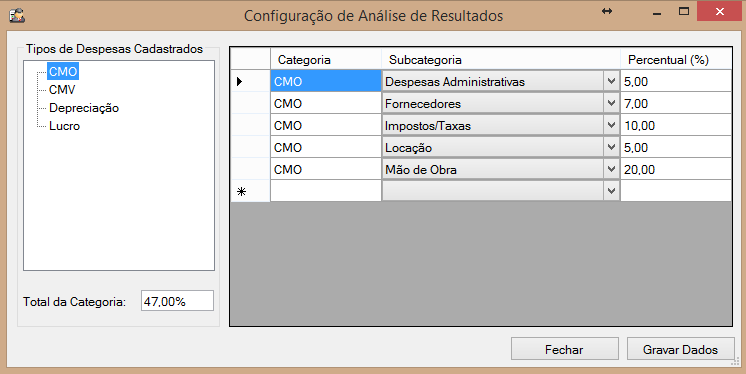Expand Mão de Obra subcategory dropdown
The height and width of the screenshot is (374, 746).
(611, 169)
